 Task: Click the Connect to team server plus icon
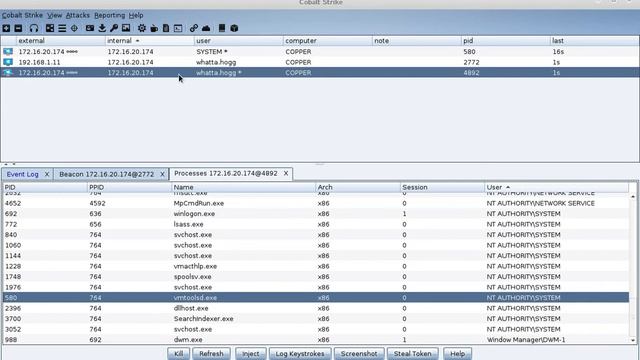[6, 28]
